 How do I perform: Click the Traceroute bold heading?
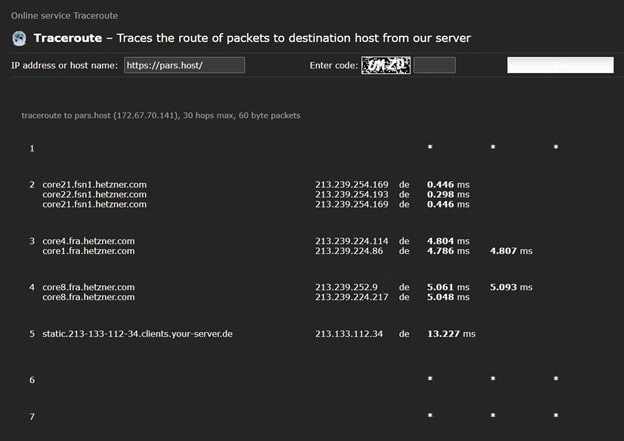tap(69, 38)
